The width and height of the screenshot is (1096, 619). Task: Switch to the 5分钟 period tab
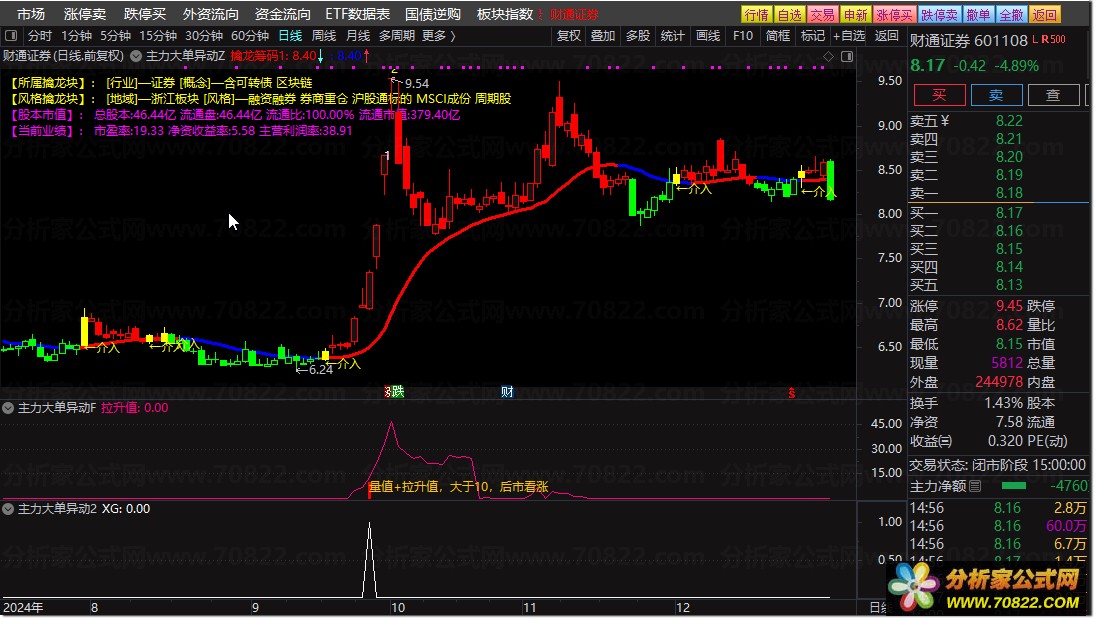click(x=115, y=35)
